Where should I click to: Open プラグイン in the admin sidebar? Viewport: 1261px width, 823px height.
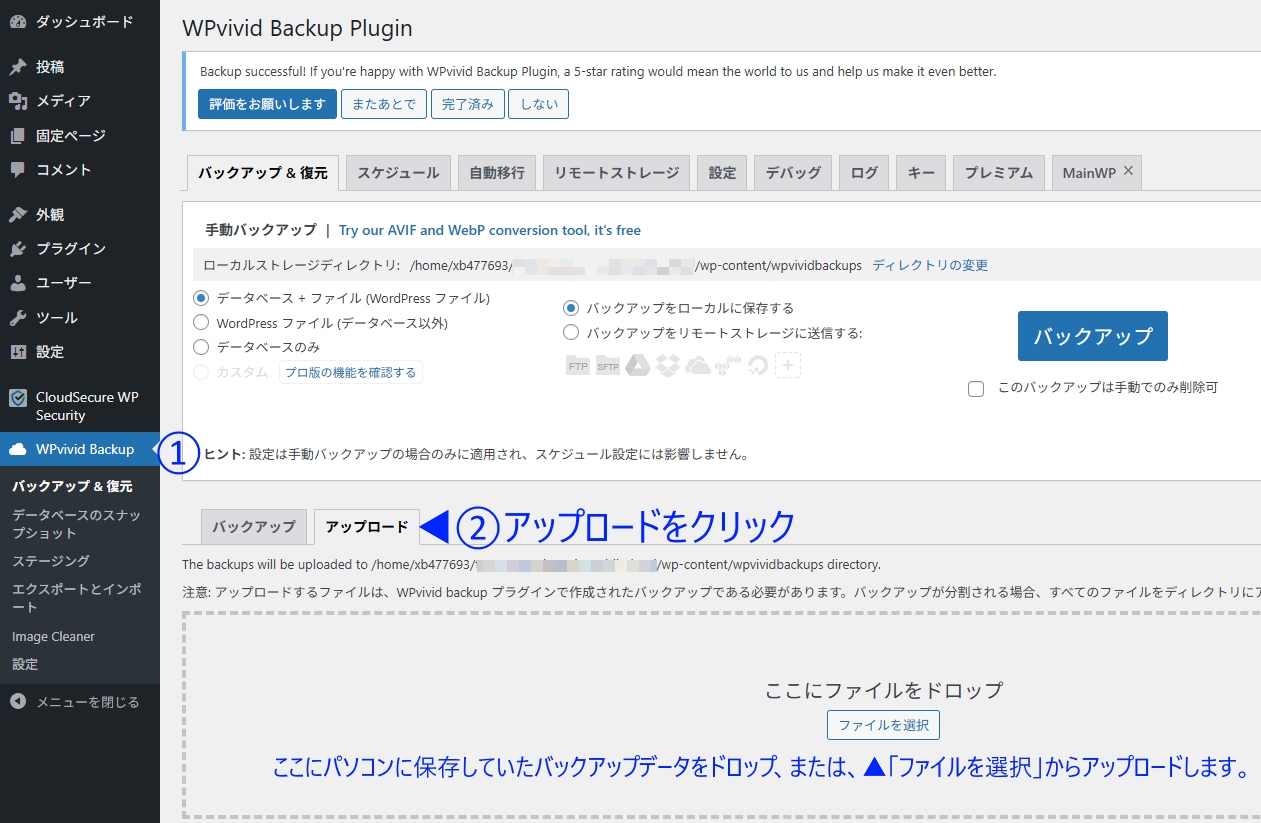point(70,249)
